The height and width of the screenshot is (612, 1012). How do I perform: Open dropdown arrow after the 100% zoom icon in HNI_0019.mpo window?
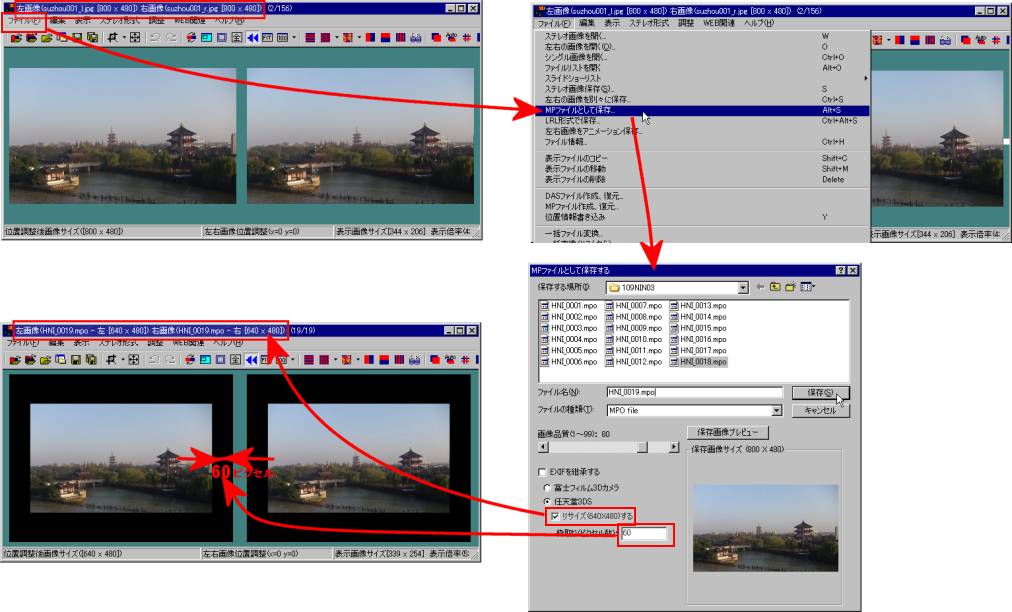click(292, 360)
